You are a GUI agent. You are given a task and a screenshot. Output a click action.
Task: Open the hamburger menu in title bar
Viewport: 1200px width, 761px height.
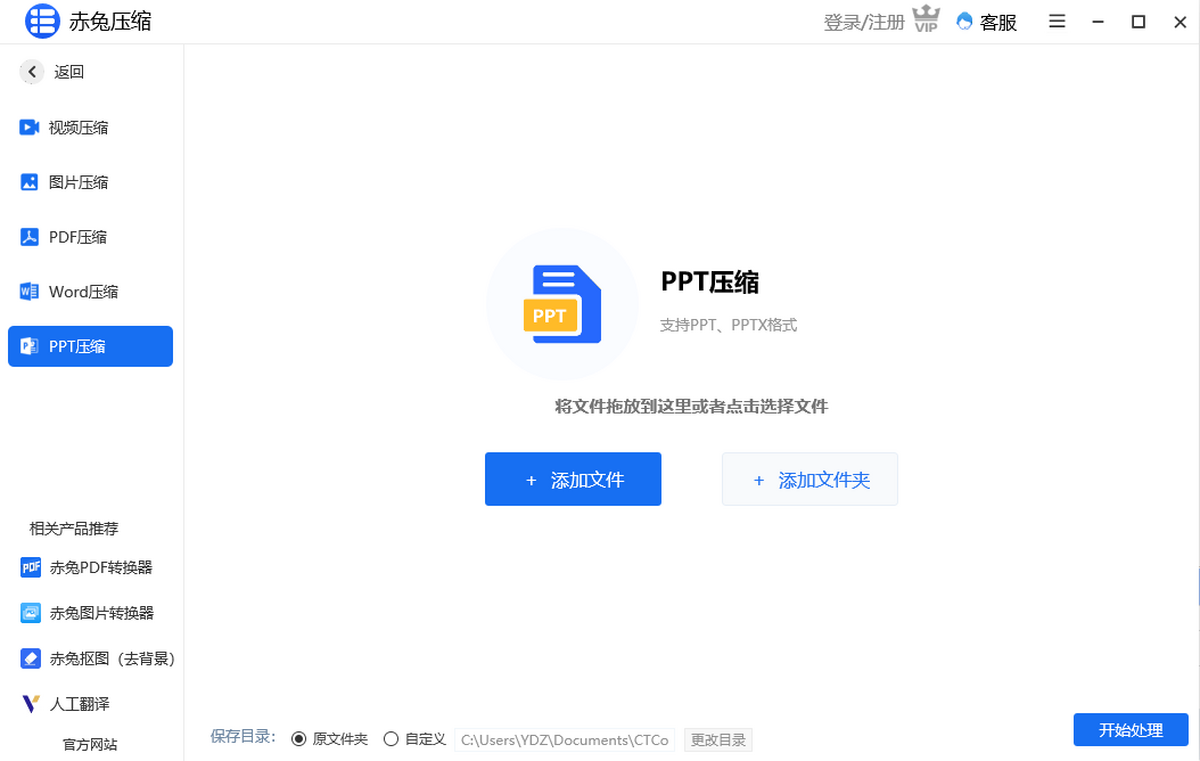pos(1057,22)
